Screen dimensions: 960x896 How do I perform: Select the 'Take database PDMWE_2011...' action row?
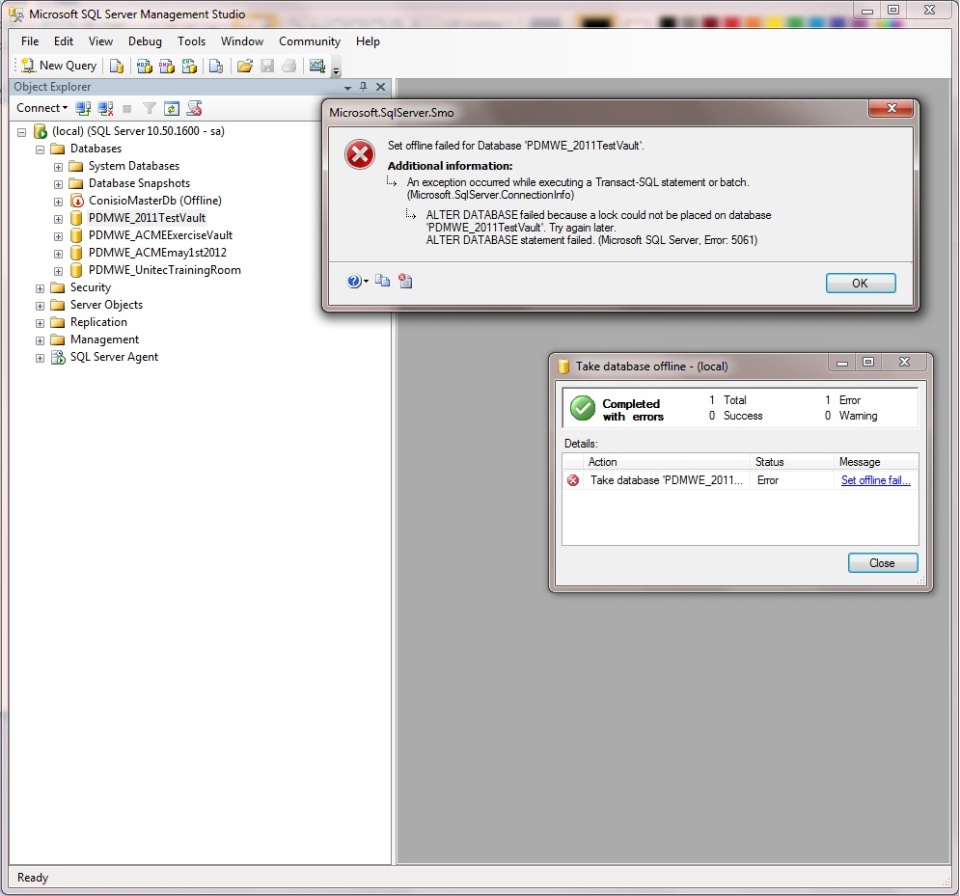tap(740, 480)
